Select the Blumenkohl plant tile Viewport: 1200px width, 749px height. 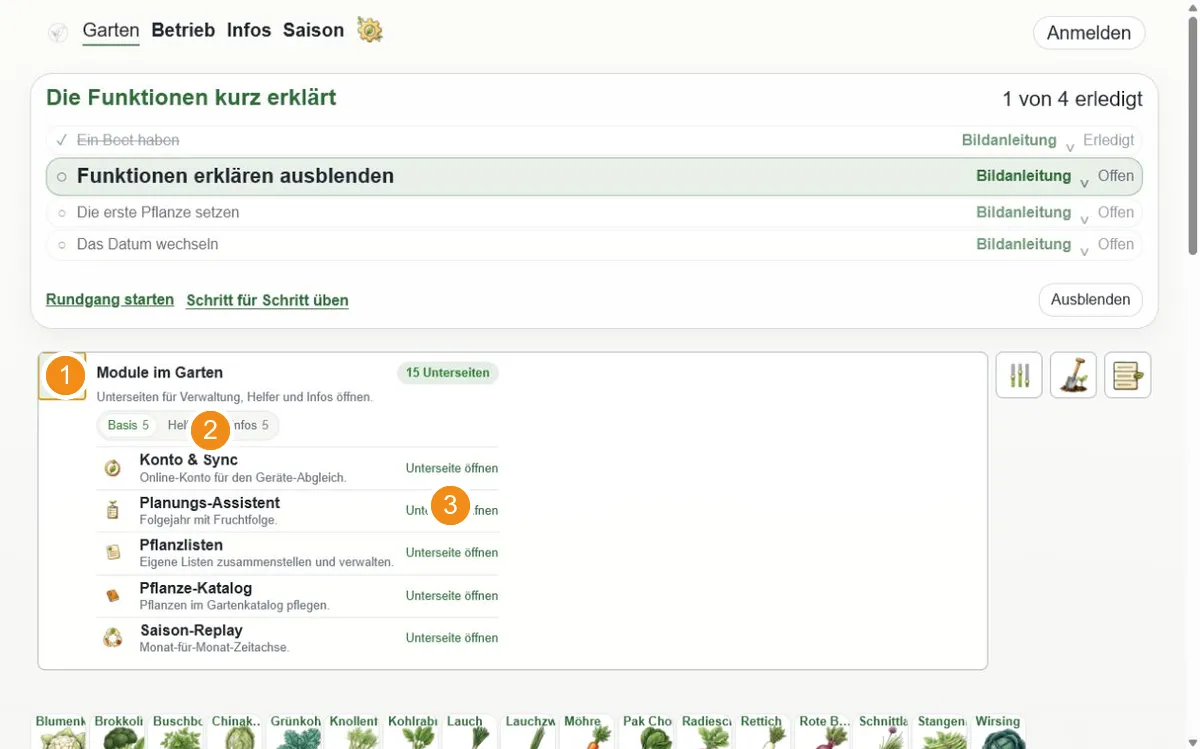pos(61,732)
